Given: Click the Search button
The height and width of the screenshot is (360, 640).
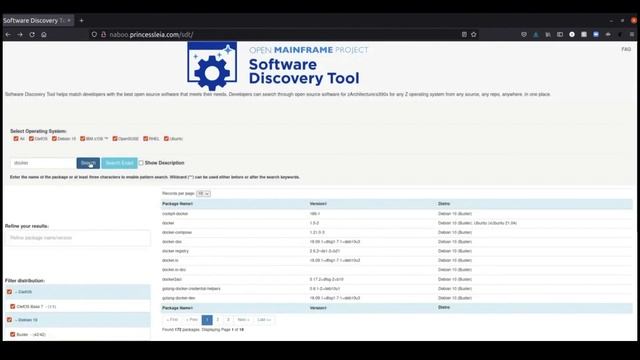Looking at the screenshot, I should pos(88,163).
